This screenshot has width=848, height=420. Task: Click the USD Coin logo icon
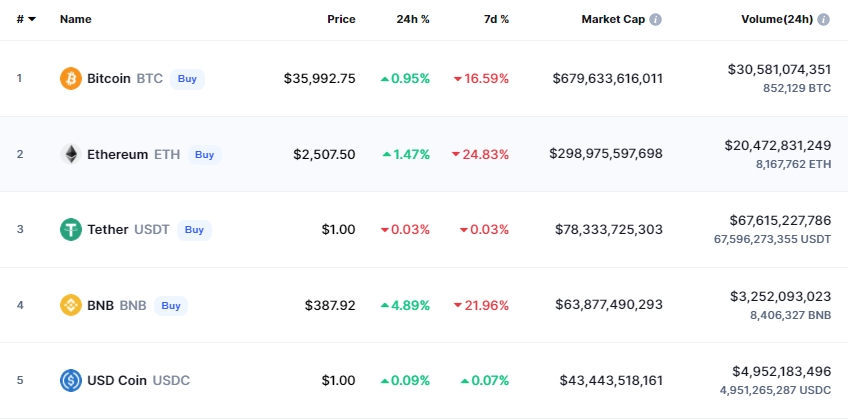[x=71, y=381]
